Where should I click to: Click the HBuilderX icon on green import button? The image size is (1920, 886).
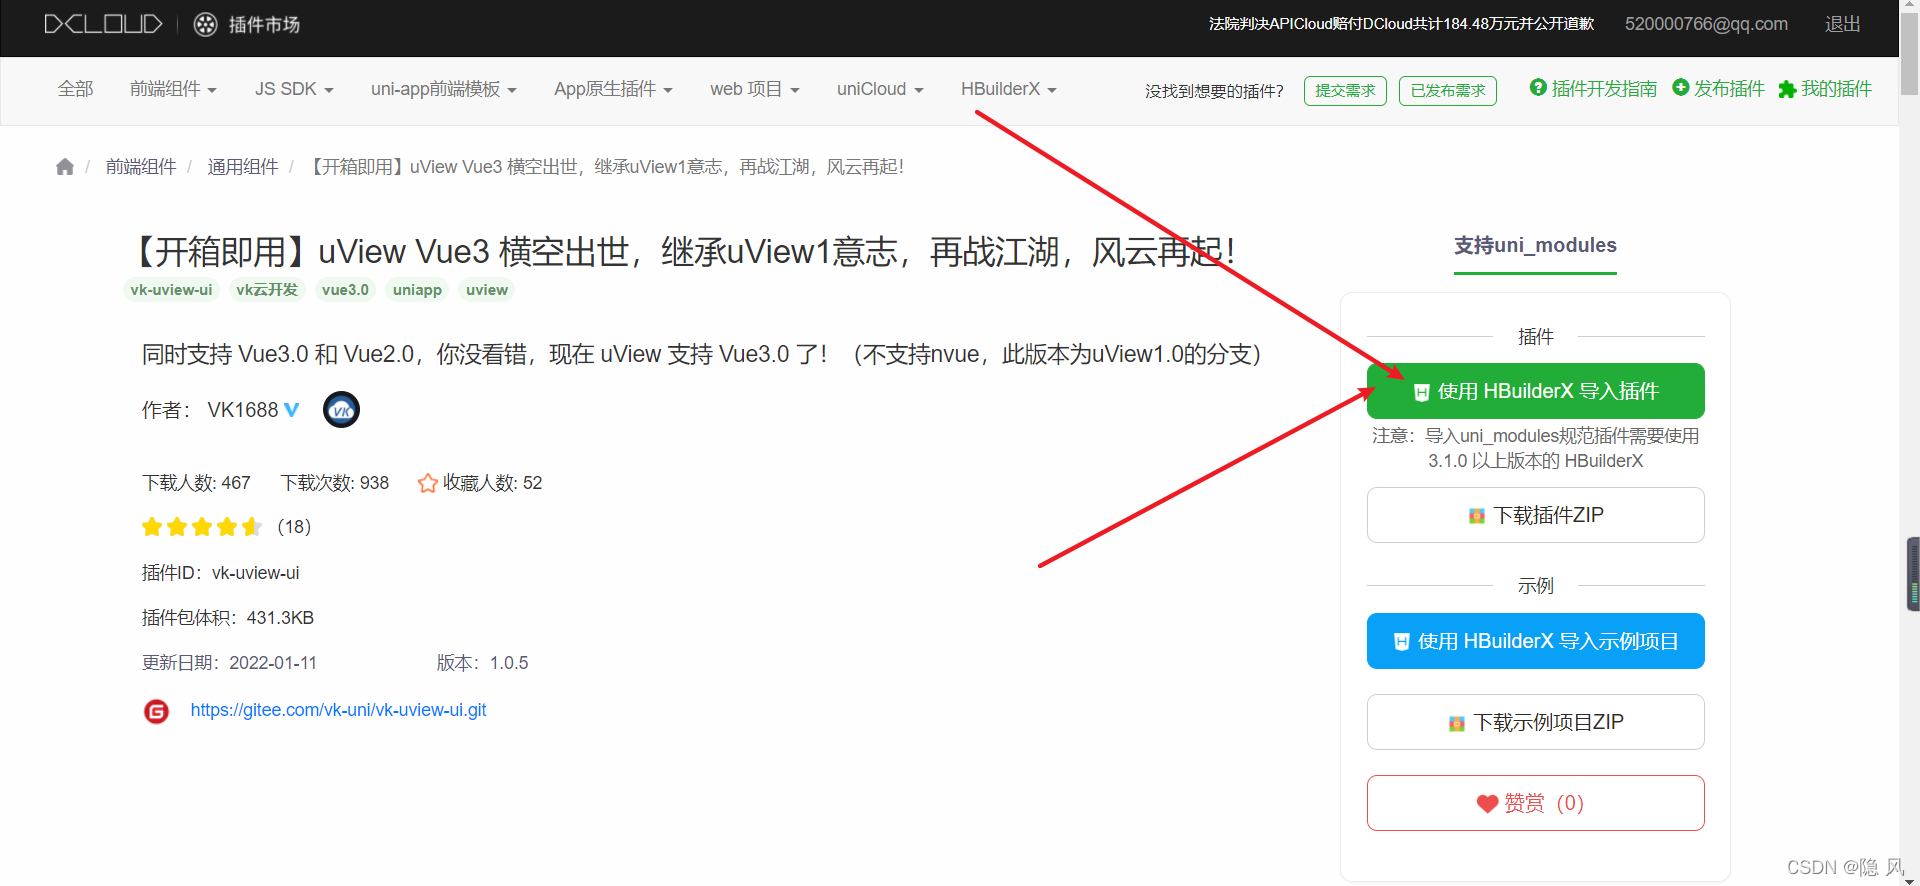coord(1421,392)
